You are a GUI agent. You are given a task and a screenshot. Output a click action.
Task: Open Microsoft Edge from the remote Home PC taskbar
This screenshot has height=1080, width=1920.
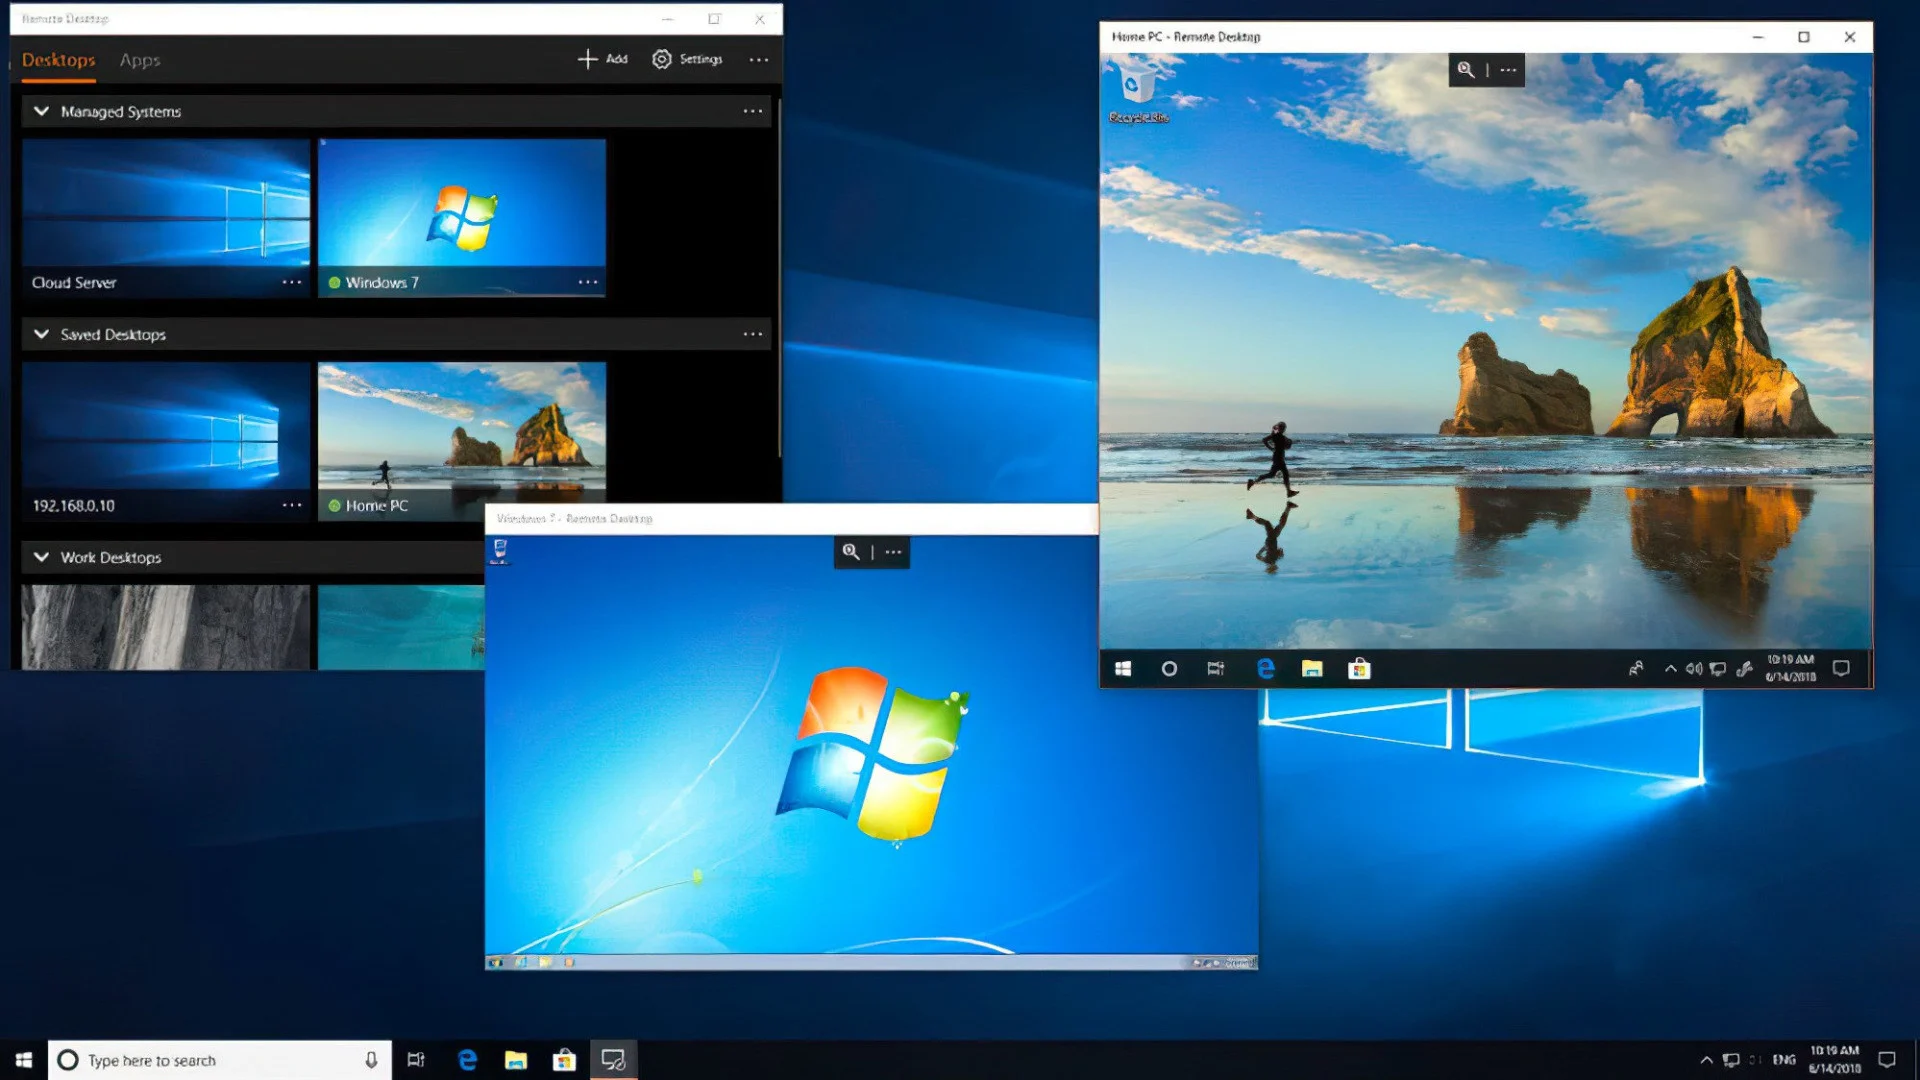pyautogui.click(x=1266, y=669)
